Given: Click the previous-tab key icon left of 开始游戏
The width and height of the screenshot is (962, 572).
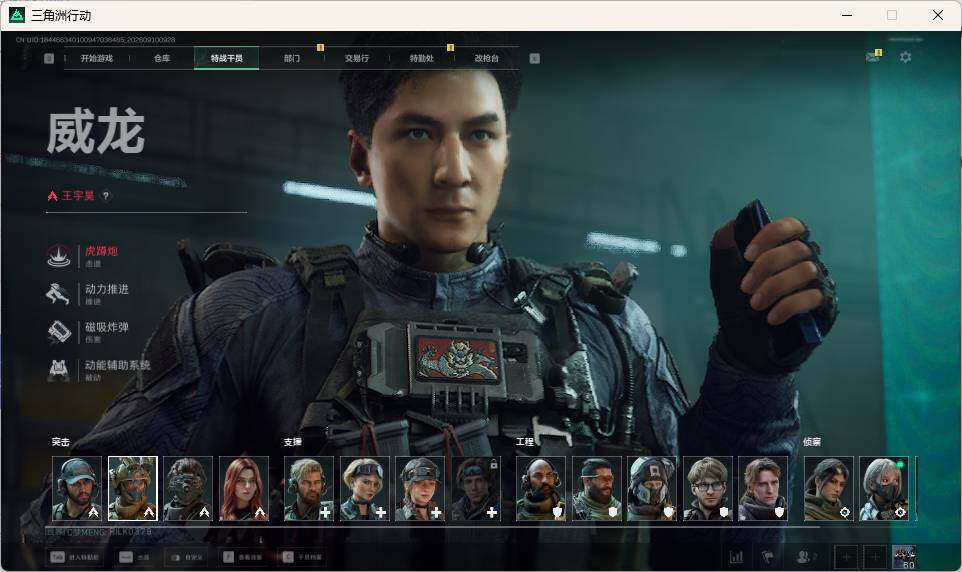Looking at the screenshot, I should (x=49, y=58).
